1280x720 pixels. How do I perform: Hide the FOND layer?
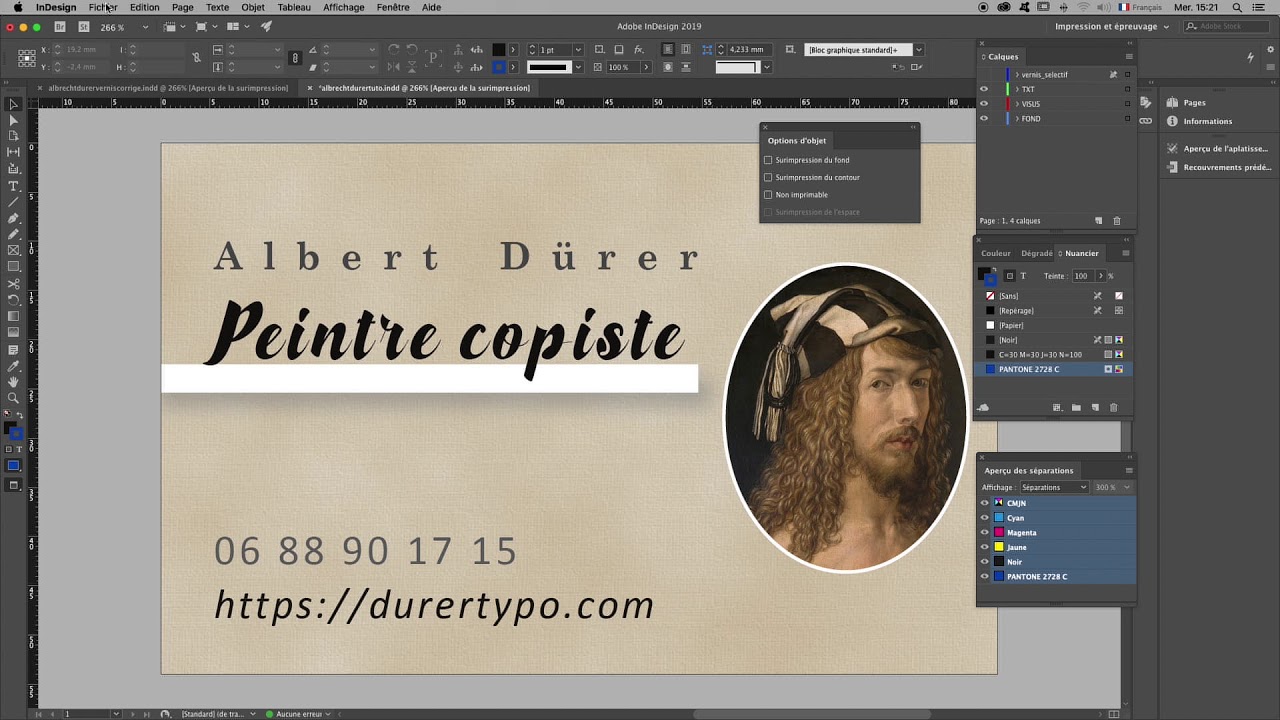click(984, 119)
